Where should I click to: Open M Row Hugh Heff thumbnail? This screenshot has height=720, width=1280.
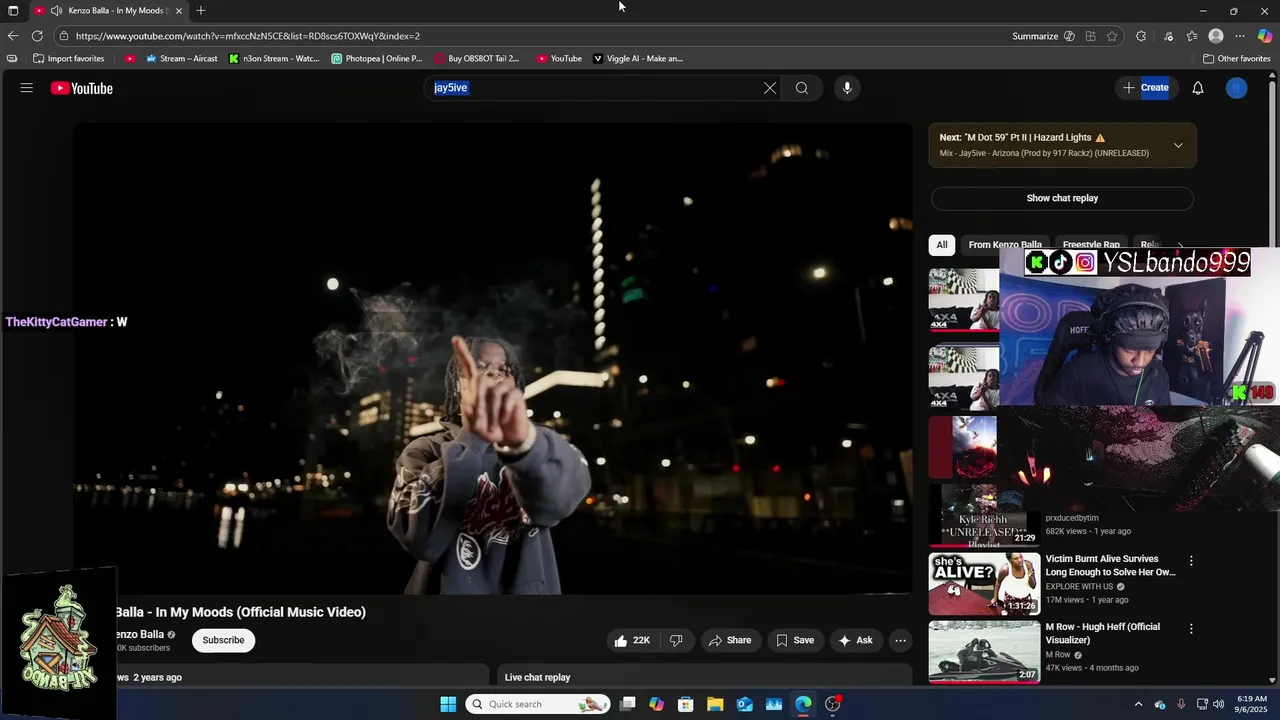(984, 651)
